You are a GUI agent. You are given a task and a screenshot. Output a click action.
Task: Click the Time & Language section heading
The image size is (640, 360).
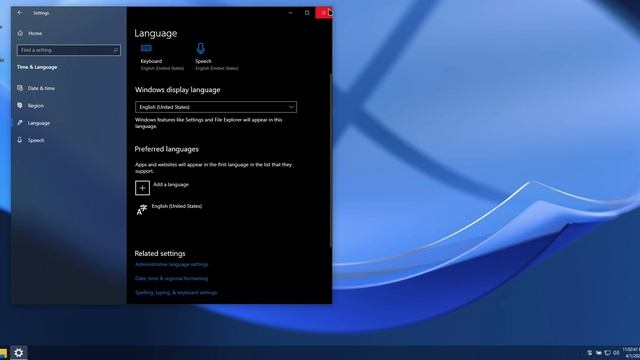pyautogui.click(x=37, y=67)
